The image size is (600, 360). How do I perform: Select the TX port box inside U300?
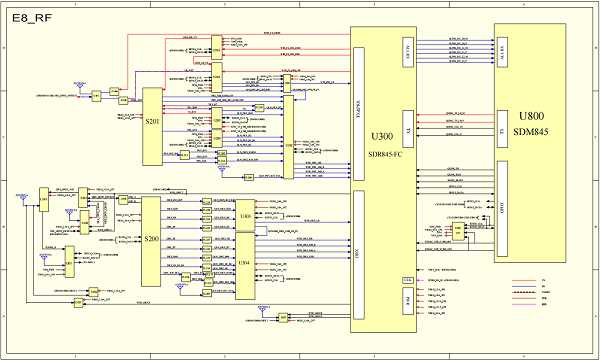pos(409,129)
